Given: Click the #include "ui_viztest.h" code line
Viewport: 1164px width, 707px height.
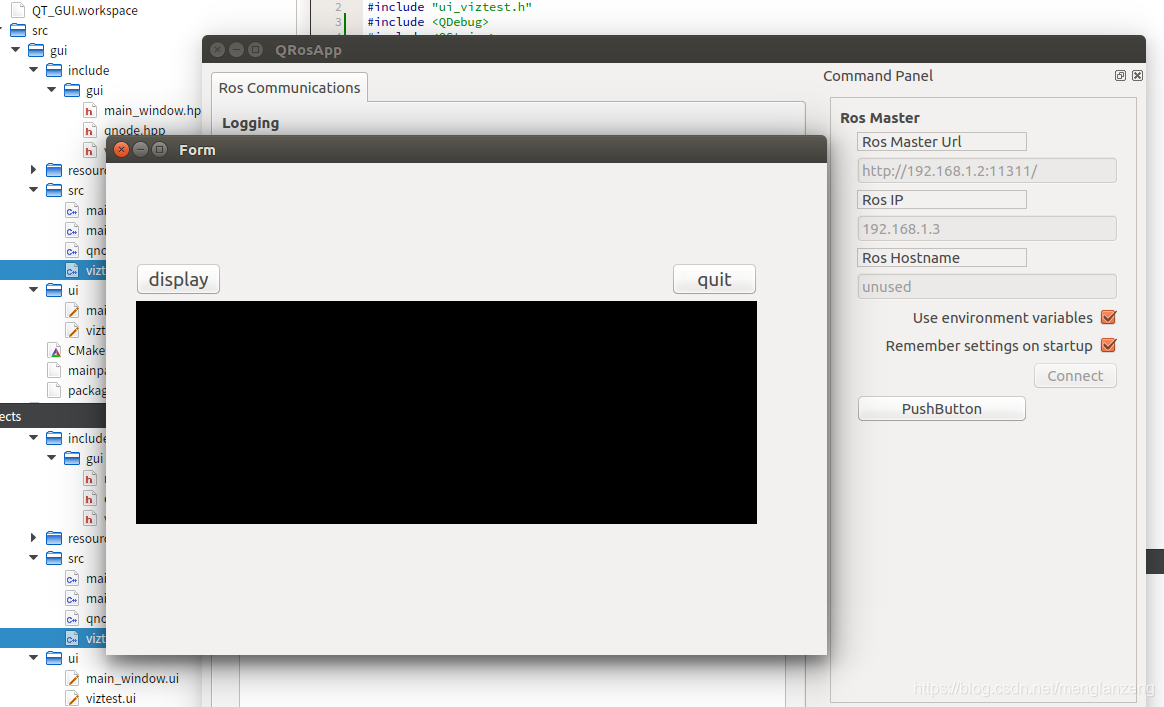Looking at the screenshot, I should 449,7.
